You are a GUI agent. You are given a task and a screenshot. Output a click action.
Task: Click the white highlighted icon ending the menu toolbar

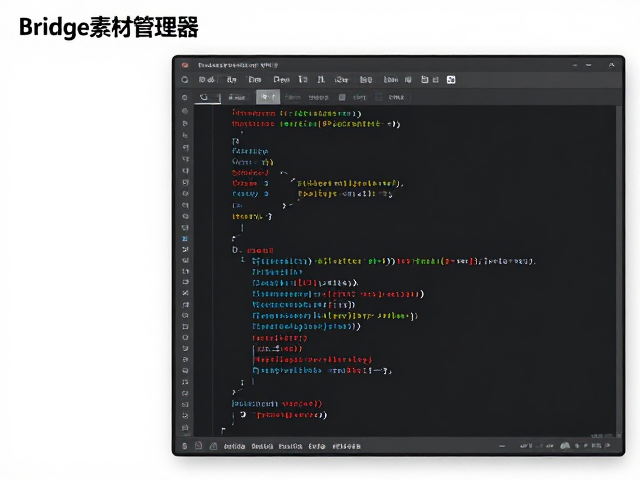pyautogui.click(x=451, y=80)
